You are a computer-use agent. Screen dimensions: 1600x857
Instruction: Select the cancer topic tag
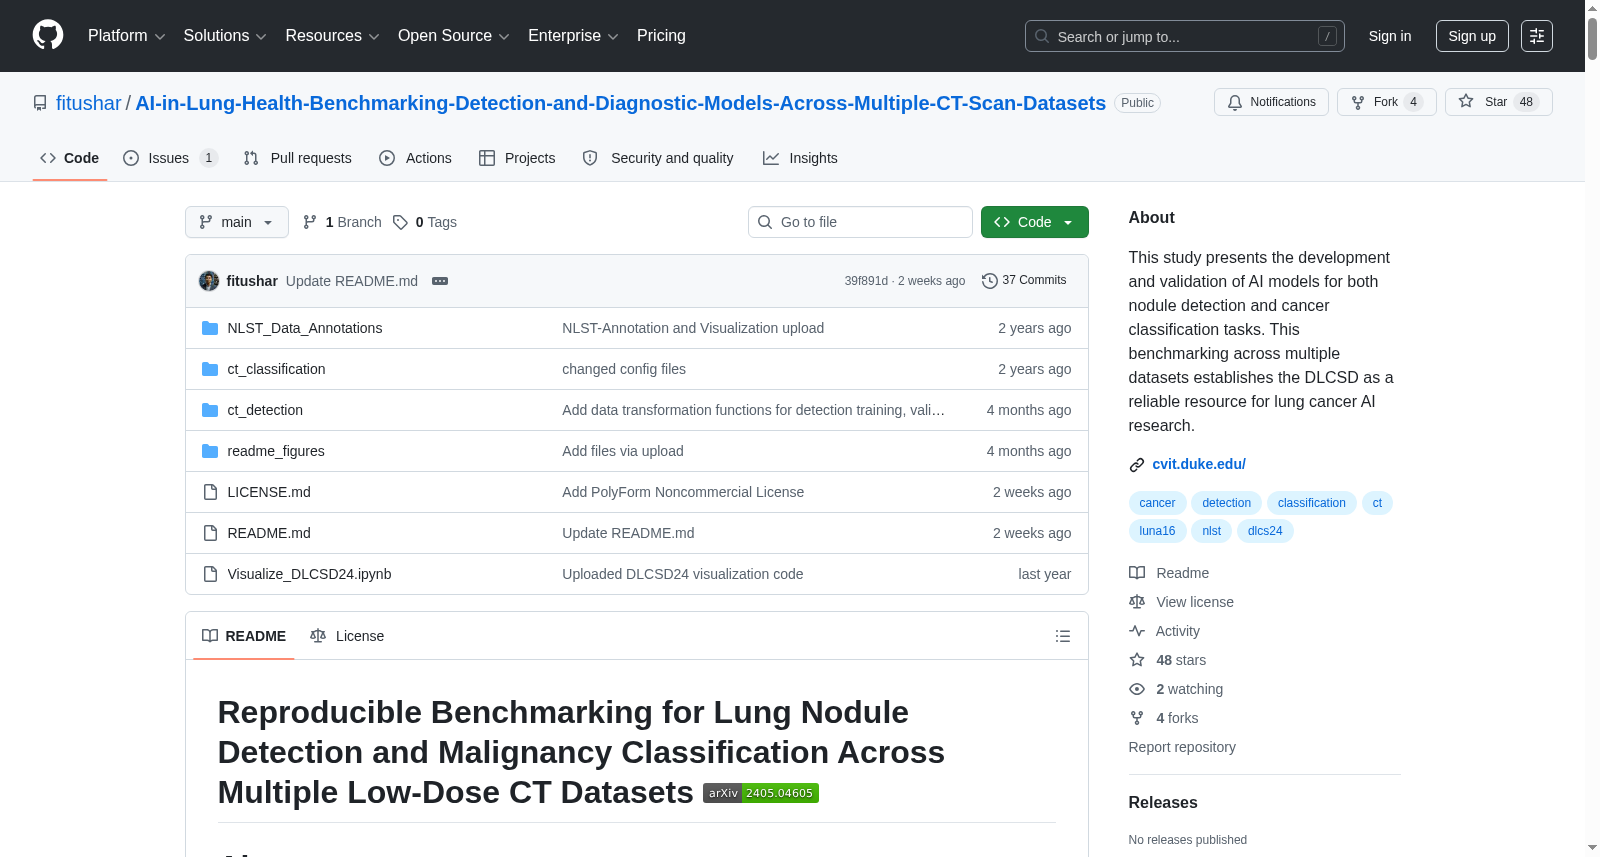click(x=1157, y=503)
